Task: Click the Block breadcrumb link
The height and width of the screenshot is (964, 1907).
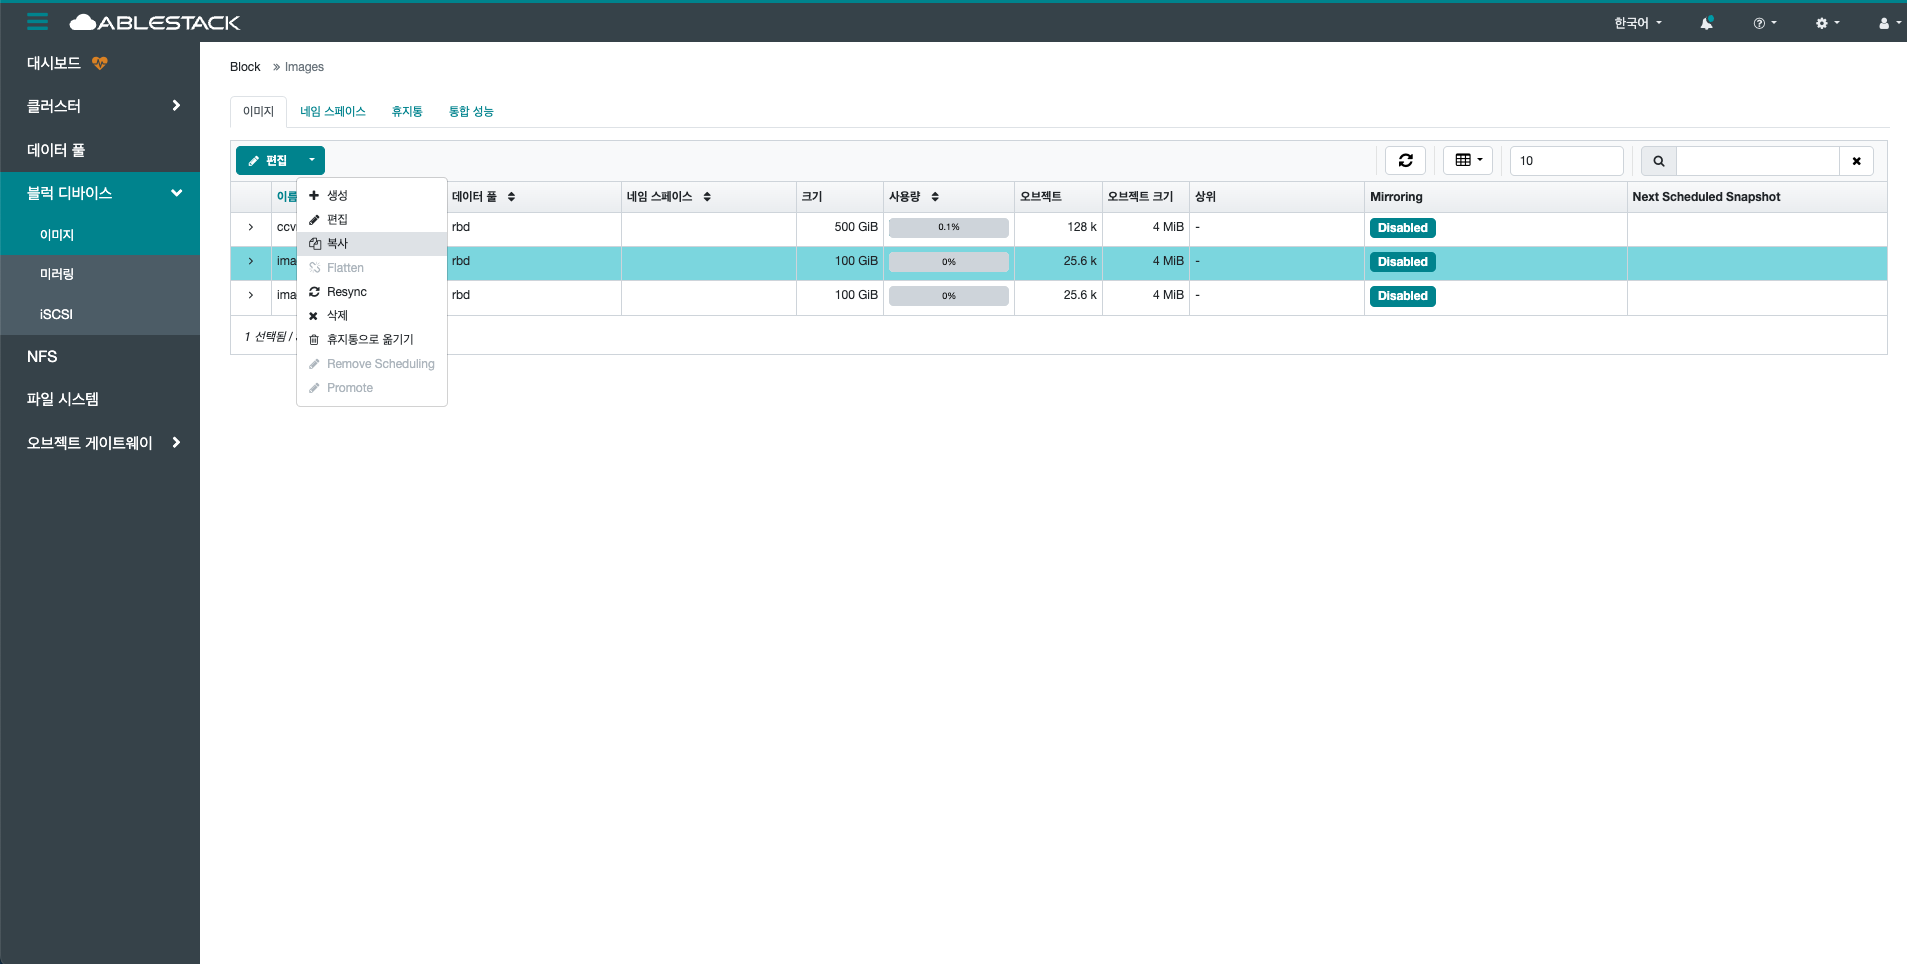Action: [244, 66]
